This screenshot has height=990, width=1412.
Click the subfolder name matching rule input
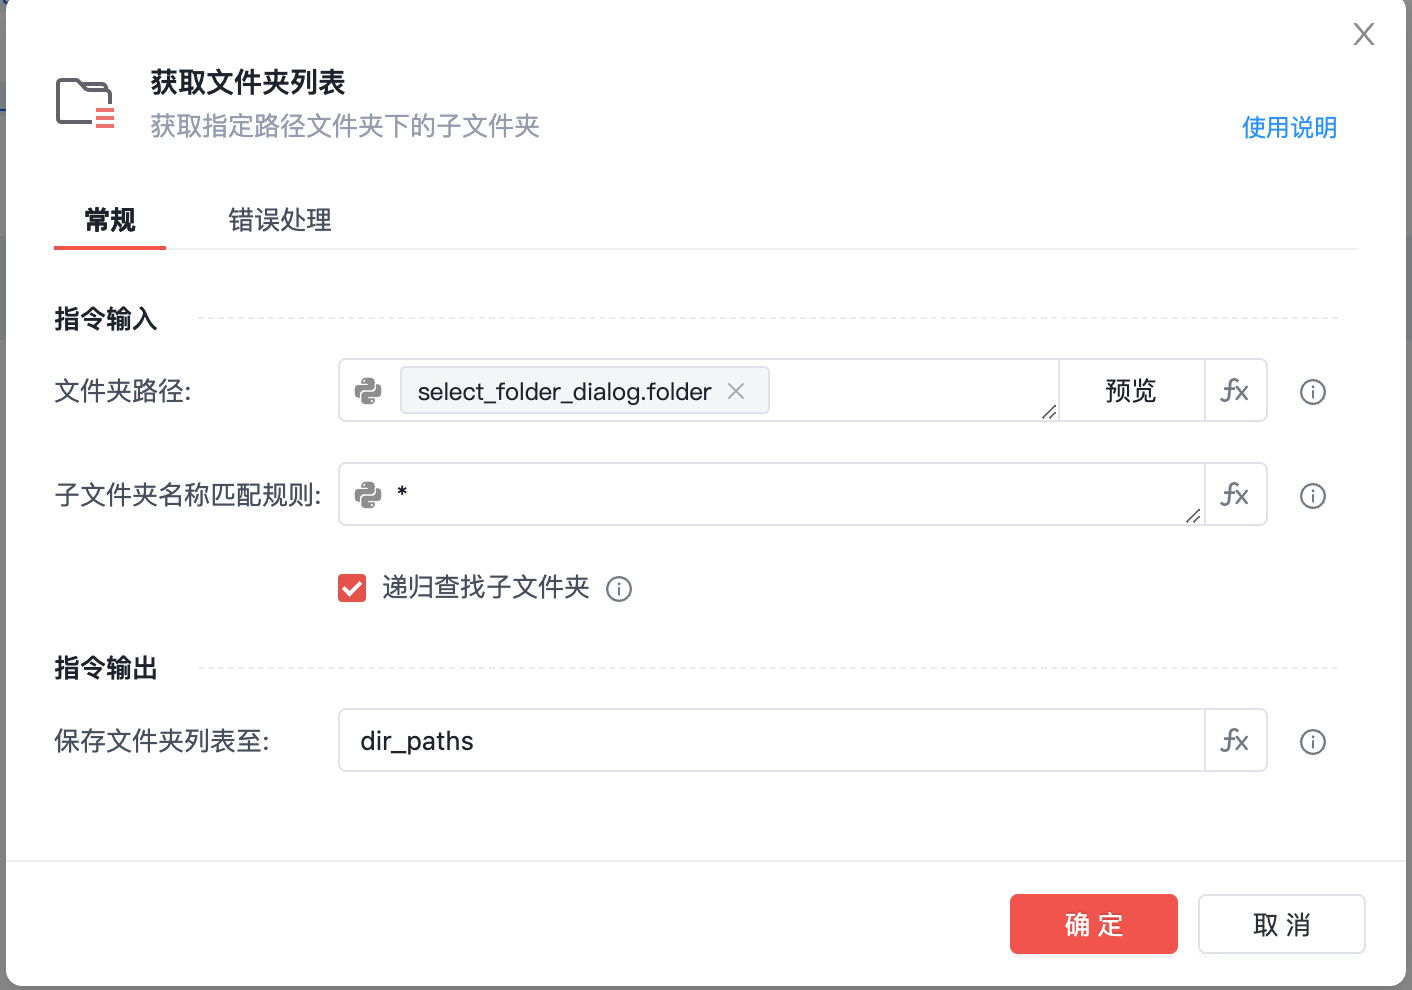pos(790,495)
